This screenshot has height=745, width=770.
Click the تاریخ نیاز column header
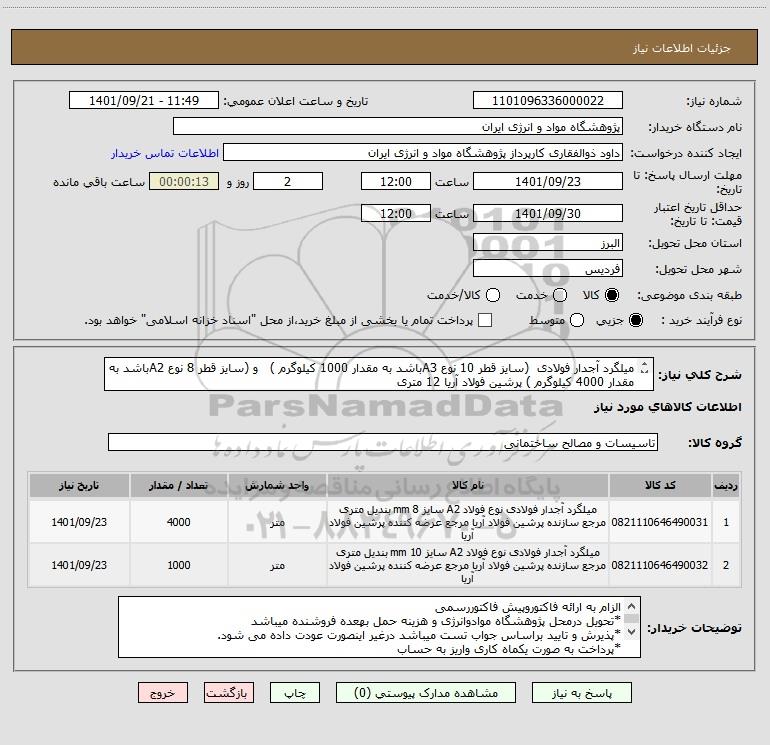(x=79, y=486)
